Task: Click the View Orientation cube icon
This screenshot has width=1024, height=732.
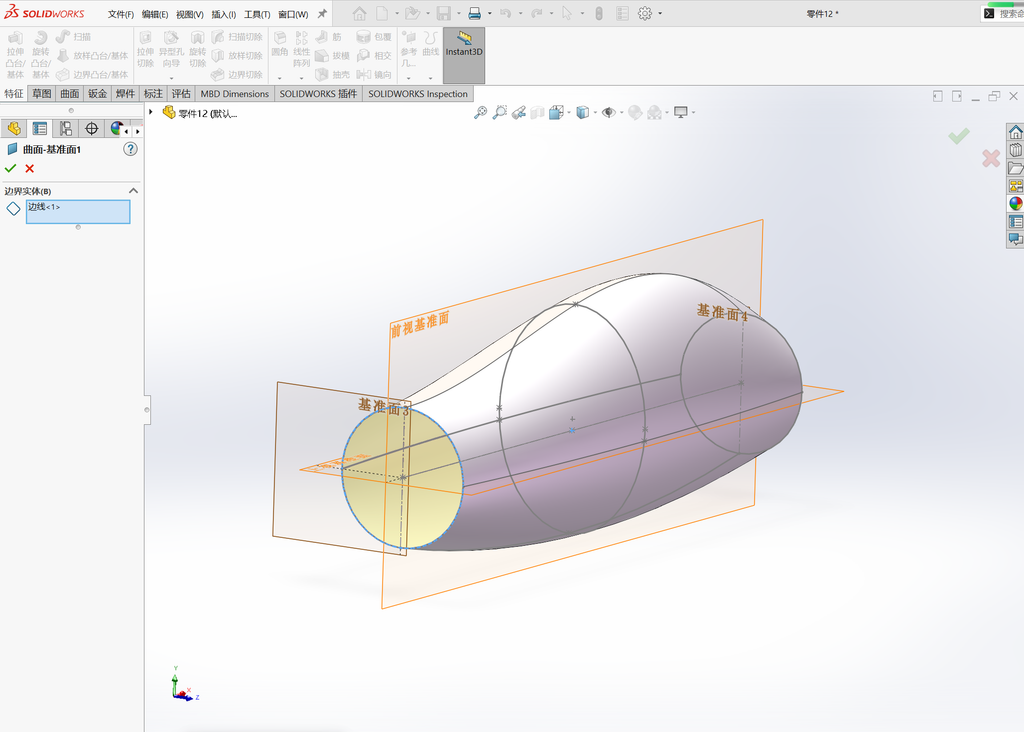Action: click(556, 112)
